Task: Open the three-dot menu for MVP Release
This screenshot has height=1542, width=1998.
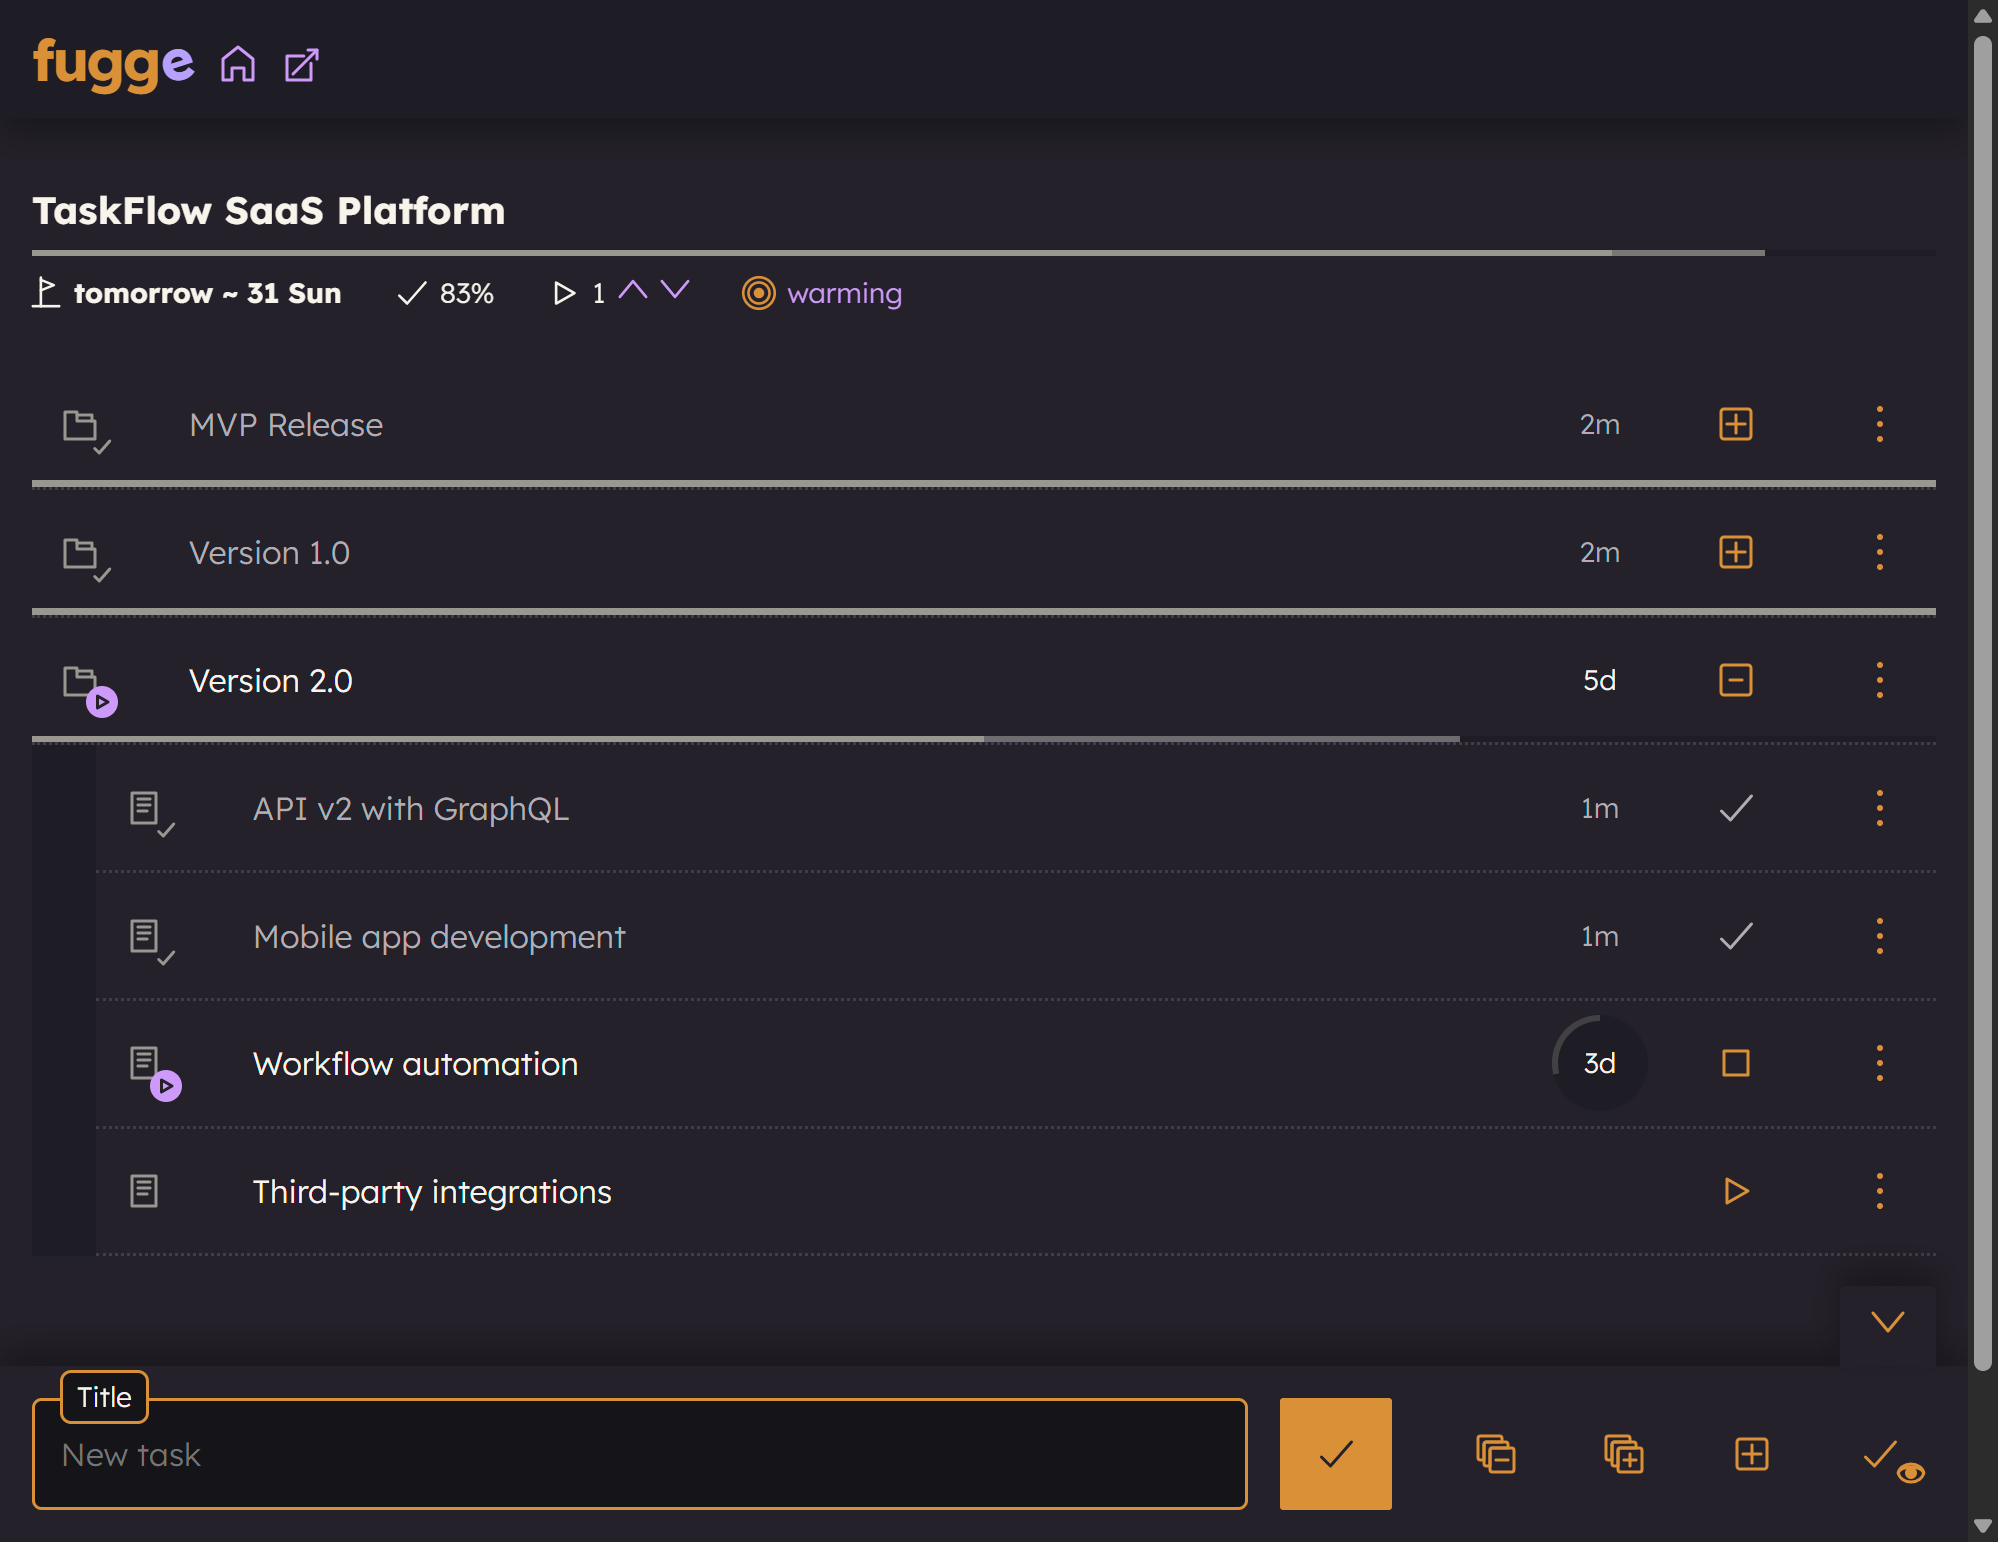Action: pos(1879,425)
